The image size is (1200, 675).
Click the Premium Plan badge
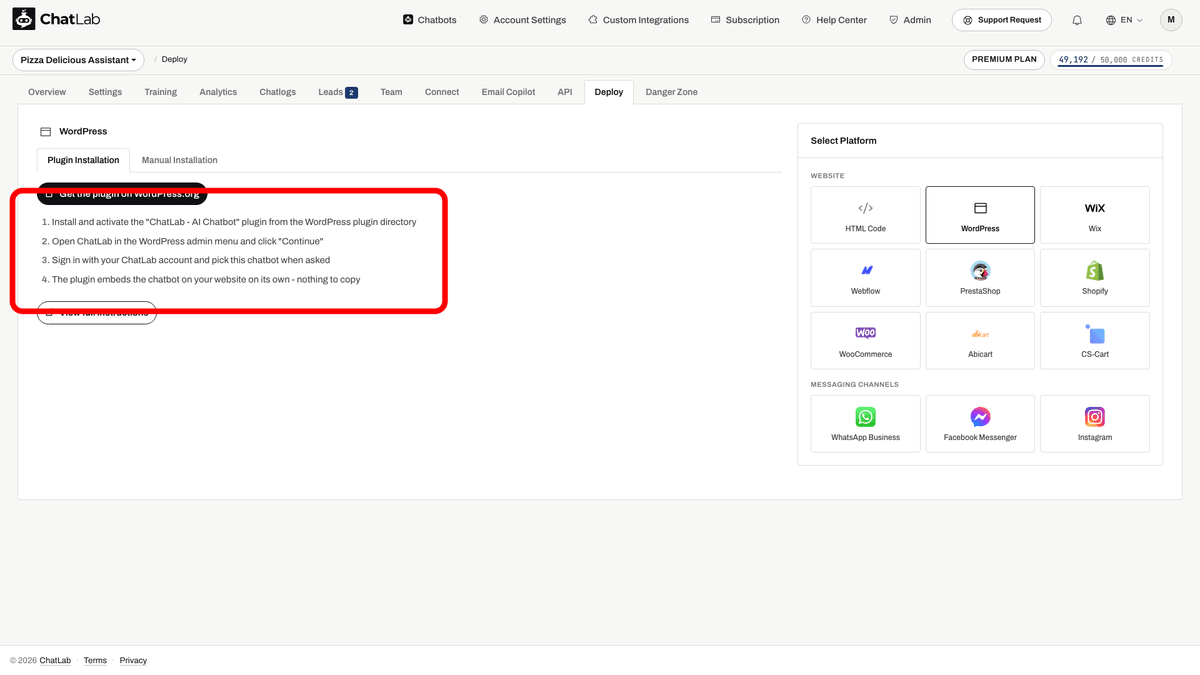pyautogui.click(x=1004, y=60)
